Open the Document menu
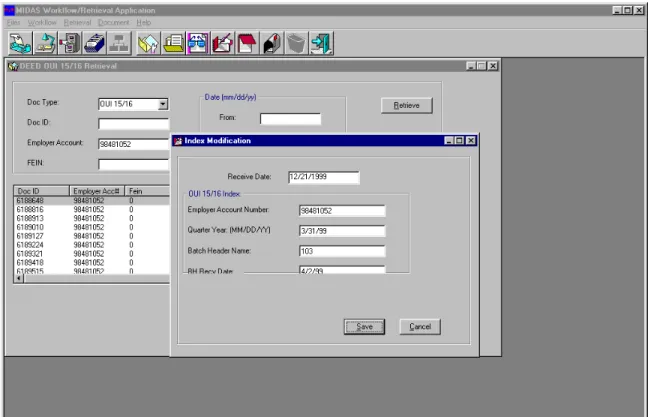 pos(114,23)
